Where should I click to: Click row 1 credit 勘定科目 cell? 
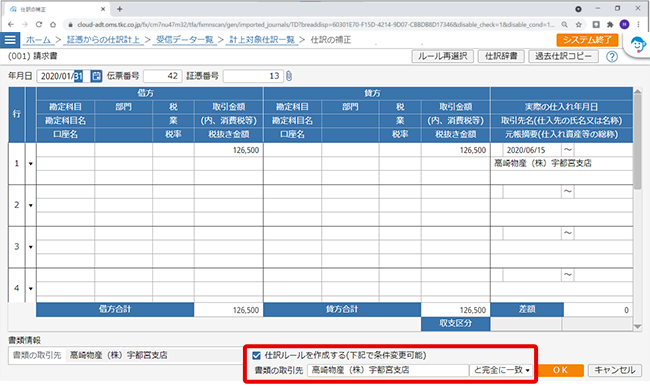click(292, 150)
